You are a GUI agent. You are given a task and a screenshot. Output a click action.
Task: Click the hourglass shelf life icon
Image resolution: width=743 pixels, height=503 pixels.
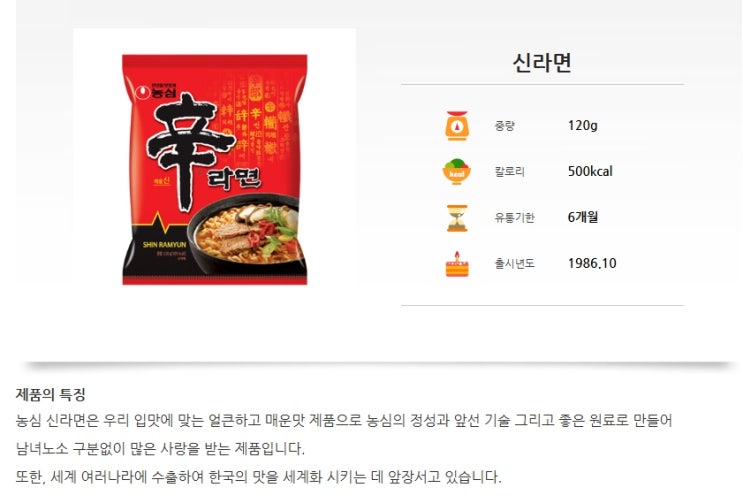[x=457, y=218]
